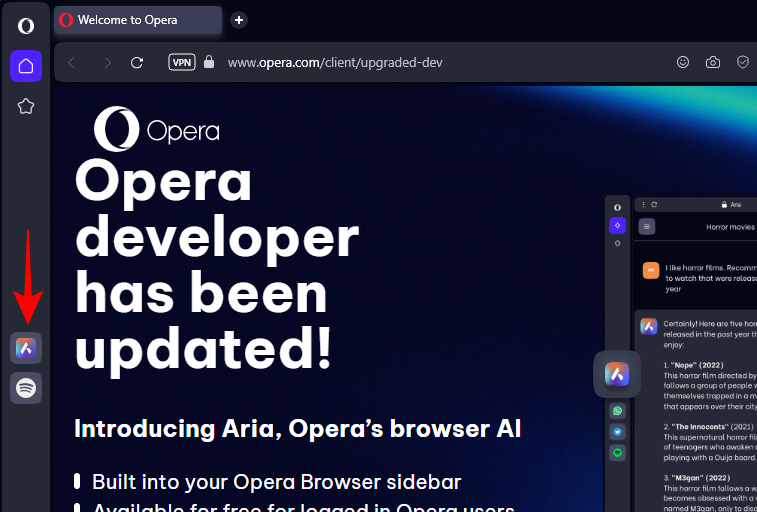The image size is (757, 512).
Task: Open the ad blocker shield icon
Action: pyautogui.click(x=742, y=62)
